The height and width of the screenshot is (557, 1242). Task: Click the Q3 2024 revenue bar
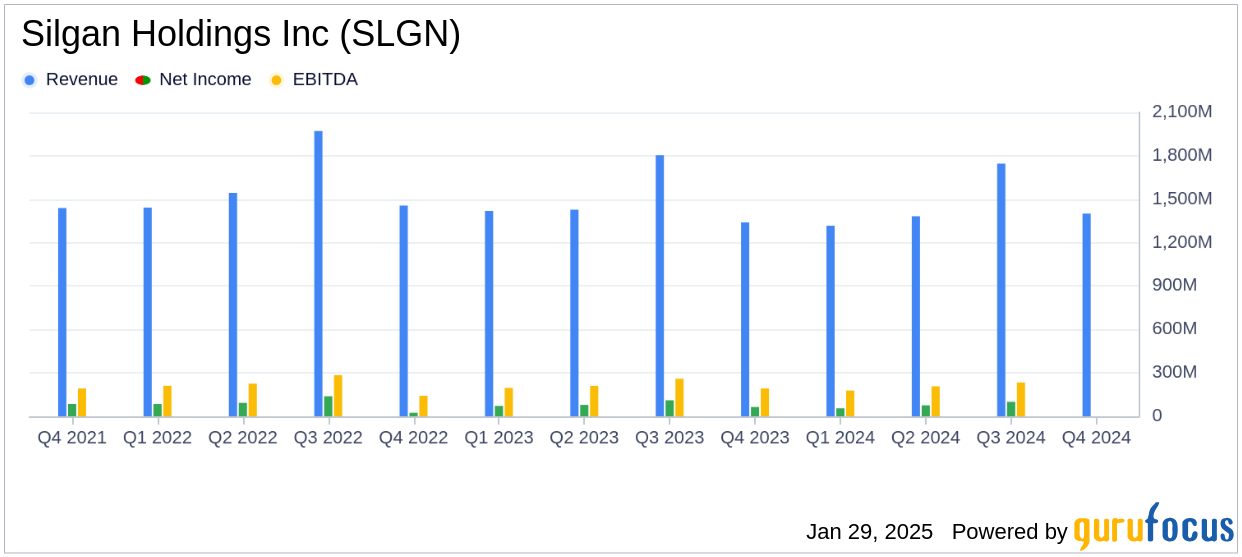point(1001,290)
